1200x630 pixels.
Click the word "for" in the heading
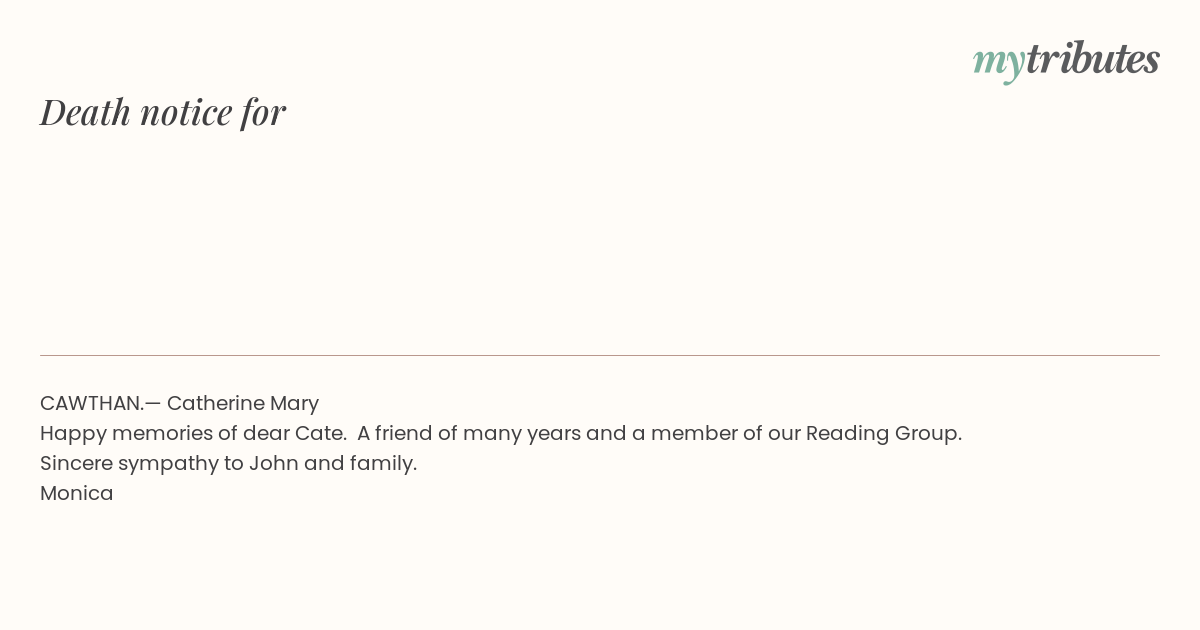(264, 112)
